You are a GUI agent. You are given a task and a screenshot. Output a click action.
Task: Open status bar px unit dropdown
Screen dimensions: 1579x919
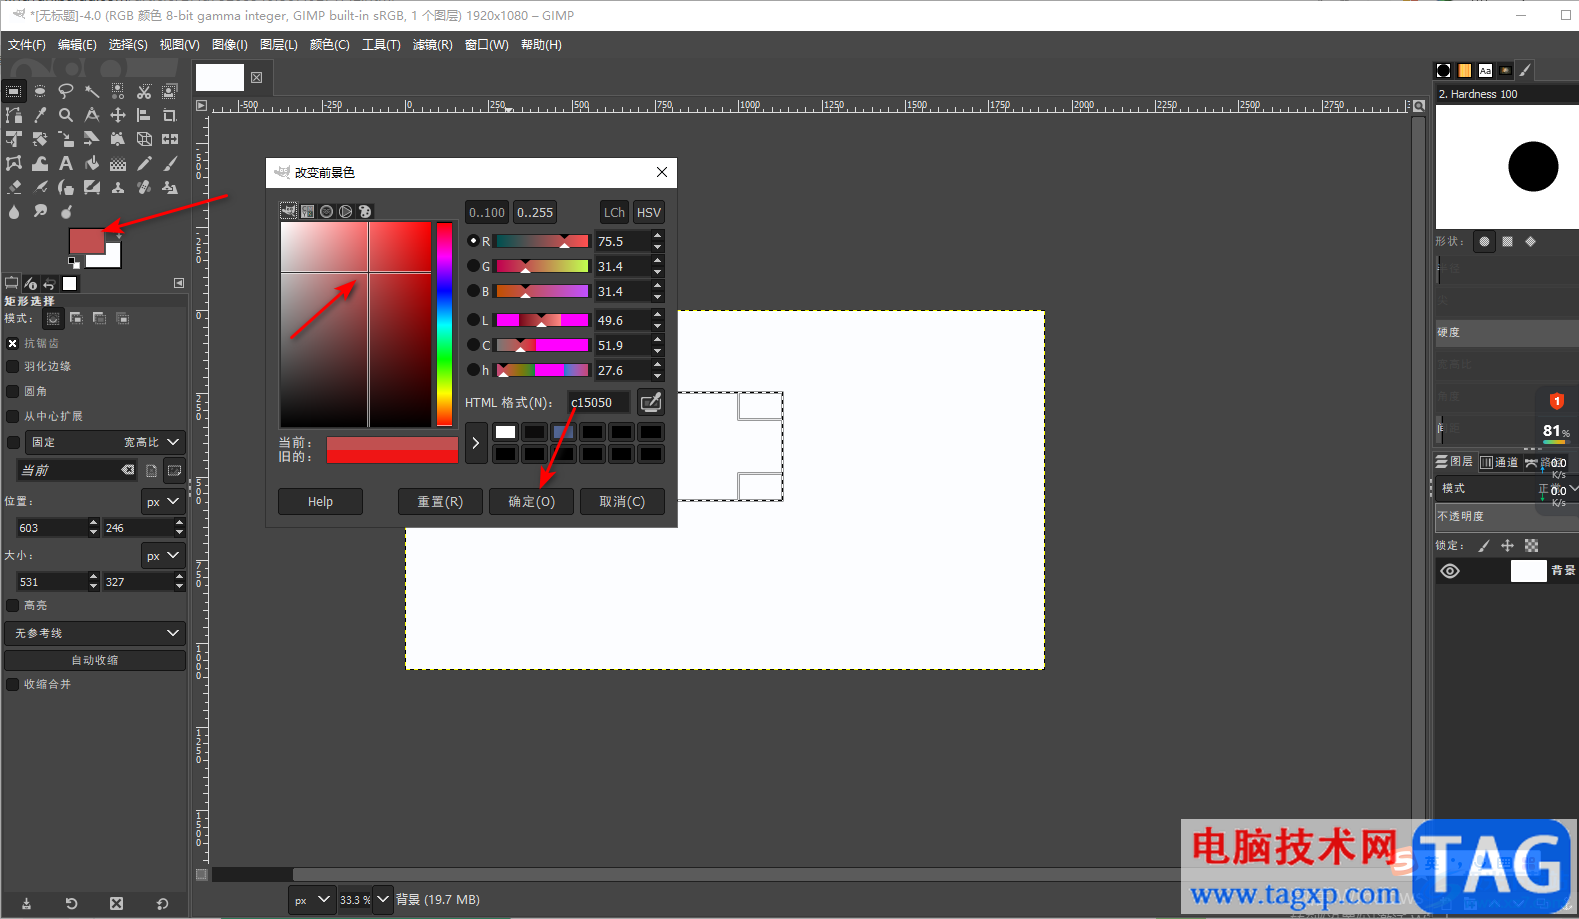pyautogui.click(x=312, y=899)
